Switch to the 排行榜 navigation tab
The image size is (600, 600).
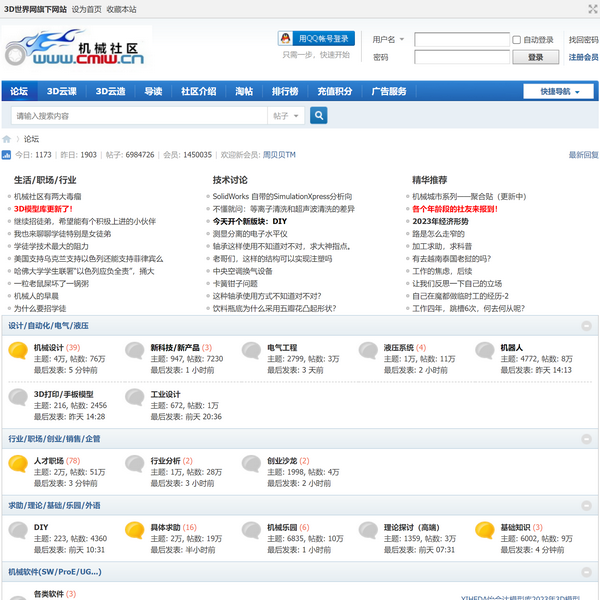click(x=285, y=91)
